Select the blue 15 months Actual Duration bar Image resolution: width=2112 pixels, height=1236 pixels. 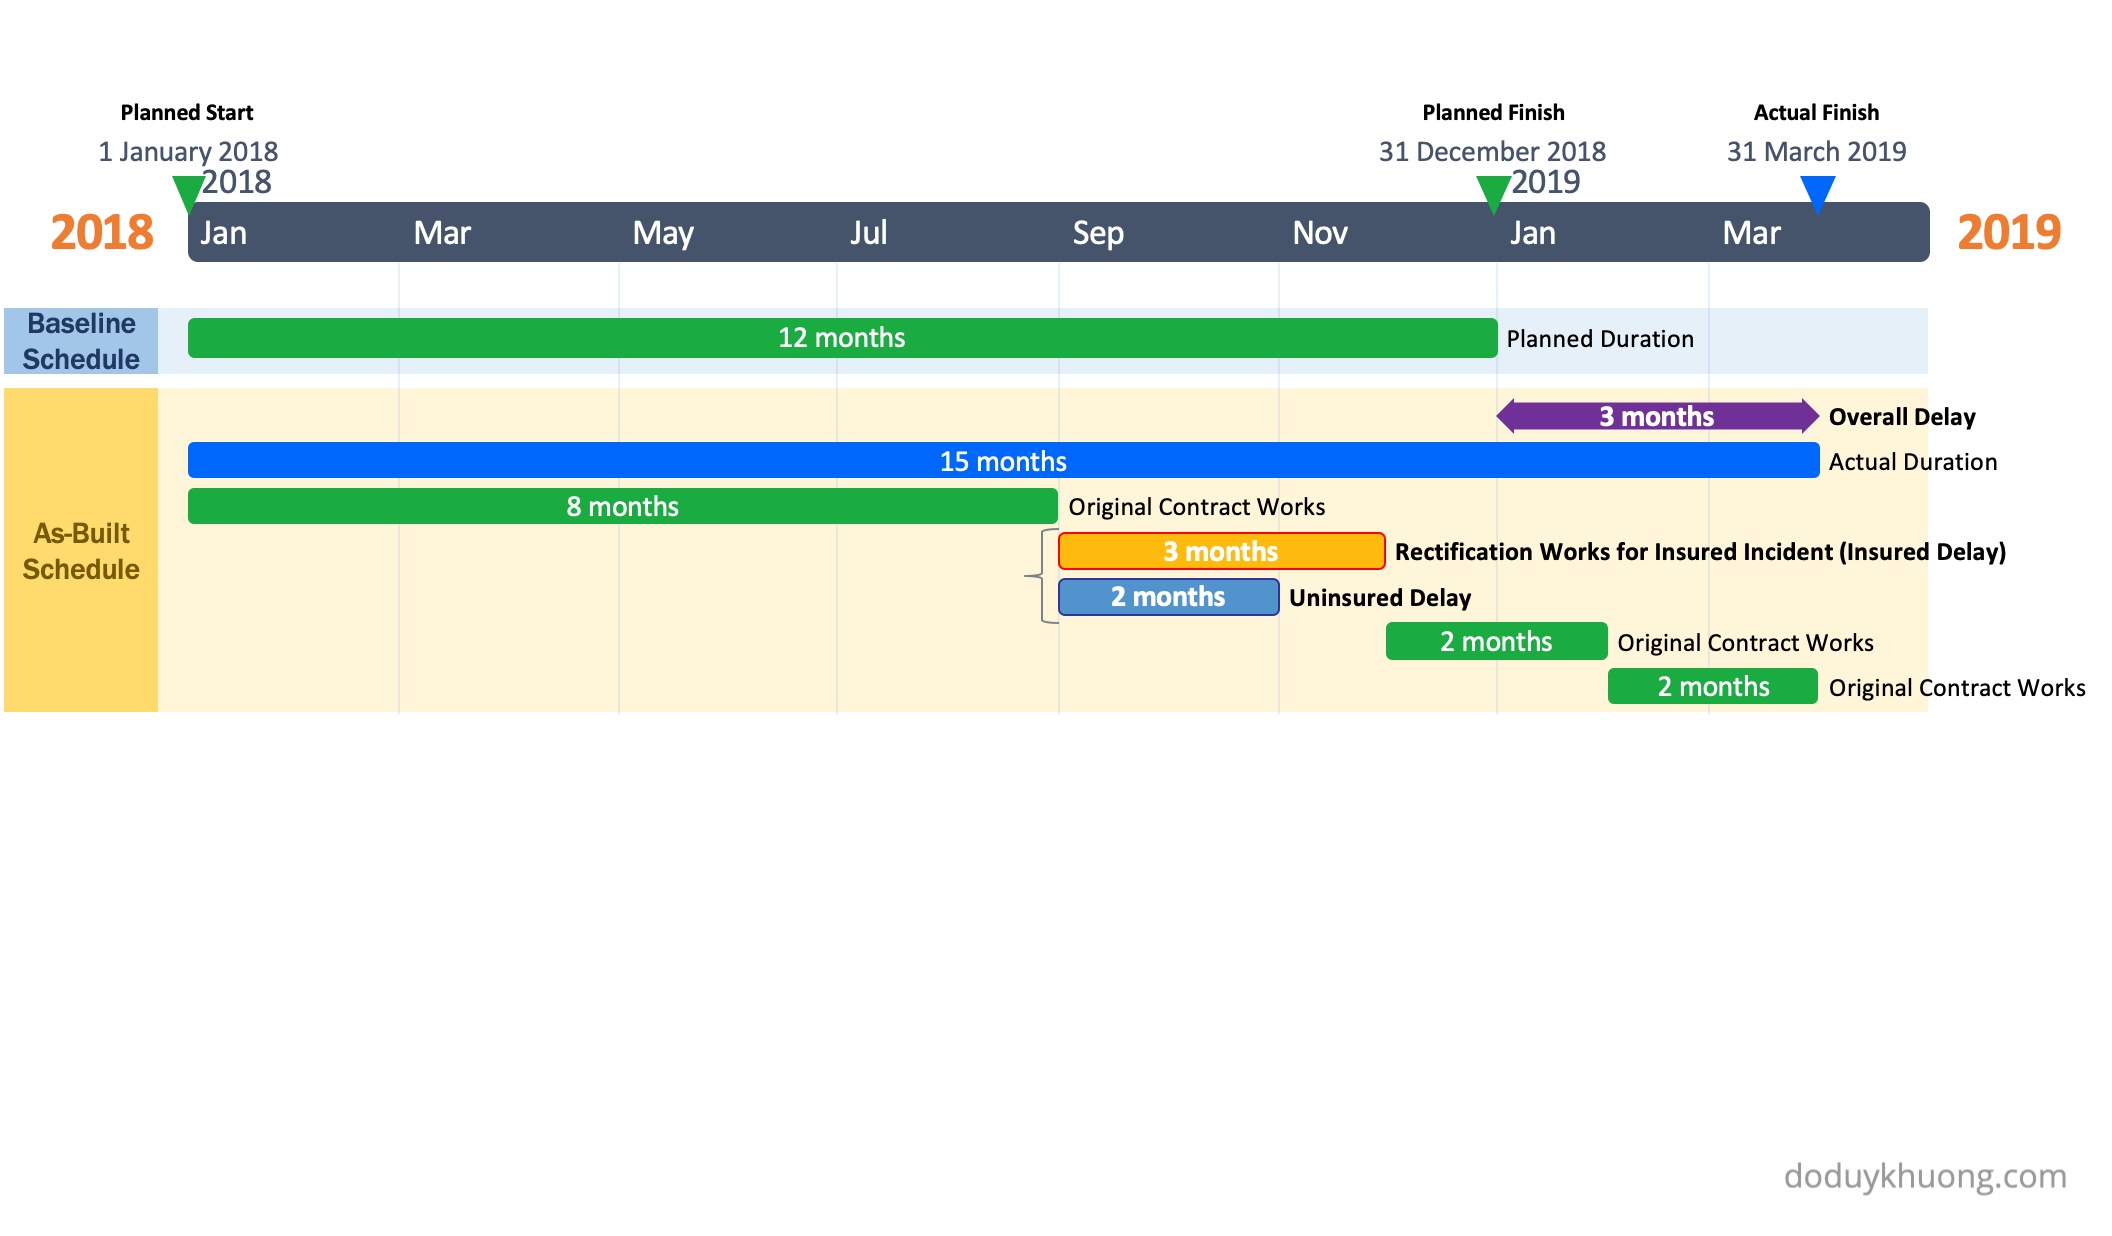pyautogui.click(x=1003, y=461)
